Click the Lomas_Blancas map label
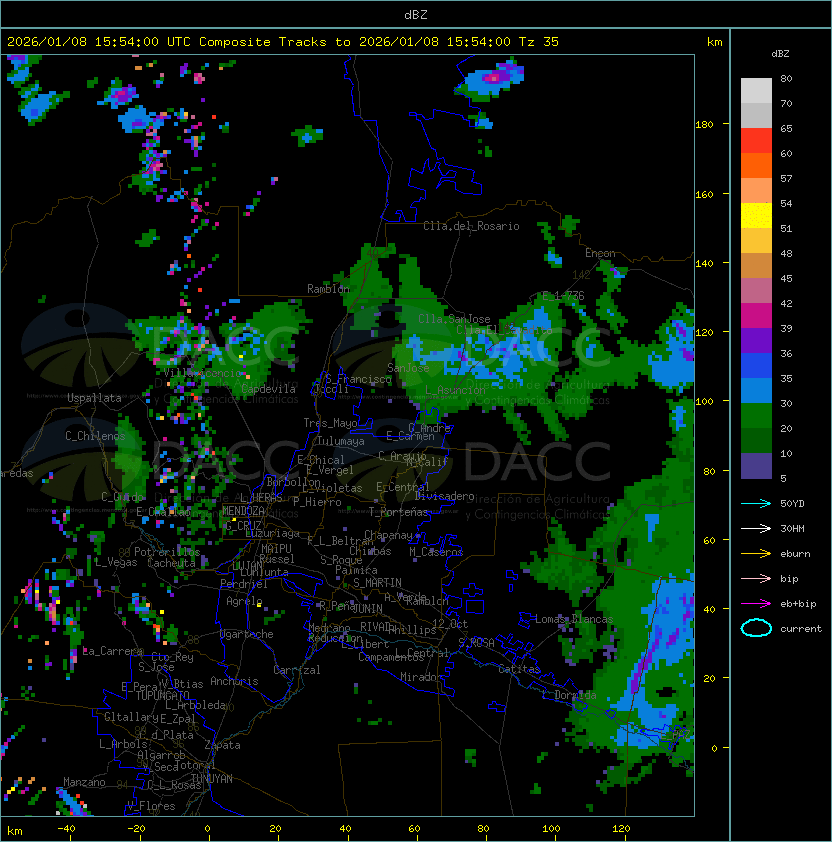Viewport: 832px width, 842px height. click(x=573, y=620)
